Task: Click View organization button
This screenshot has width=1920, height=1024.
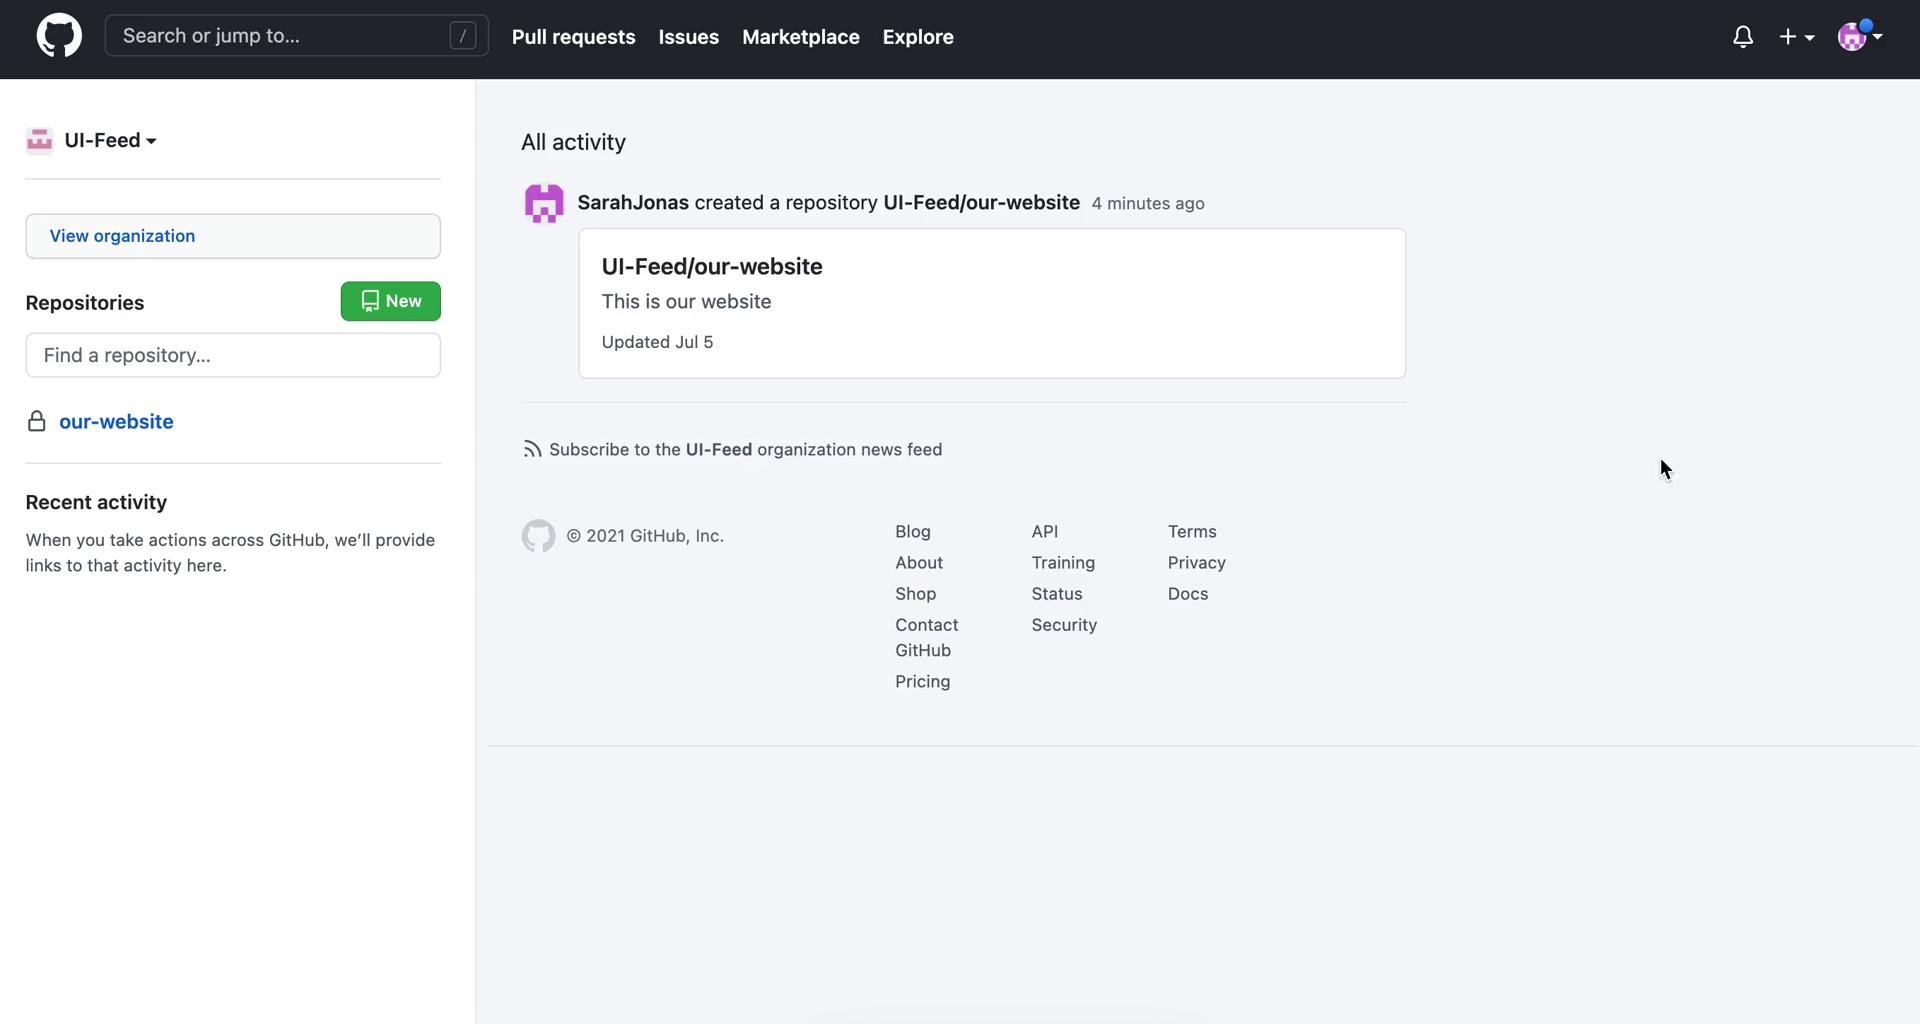Action: (x=233, y=236)
